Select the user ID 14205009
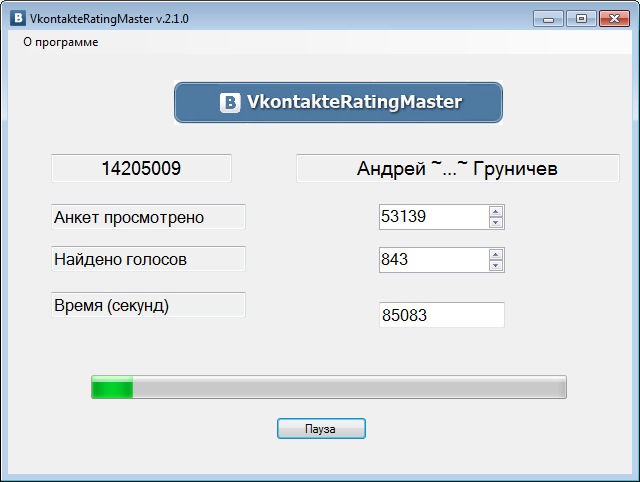This screenshot has width=640, height=482. tap(141, 168)
